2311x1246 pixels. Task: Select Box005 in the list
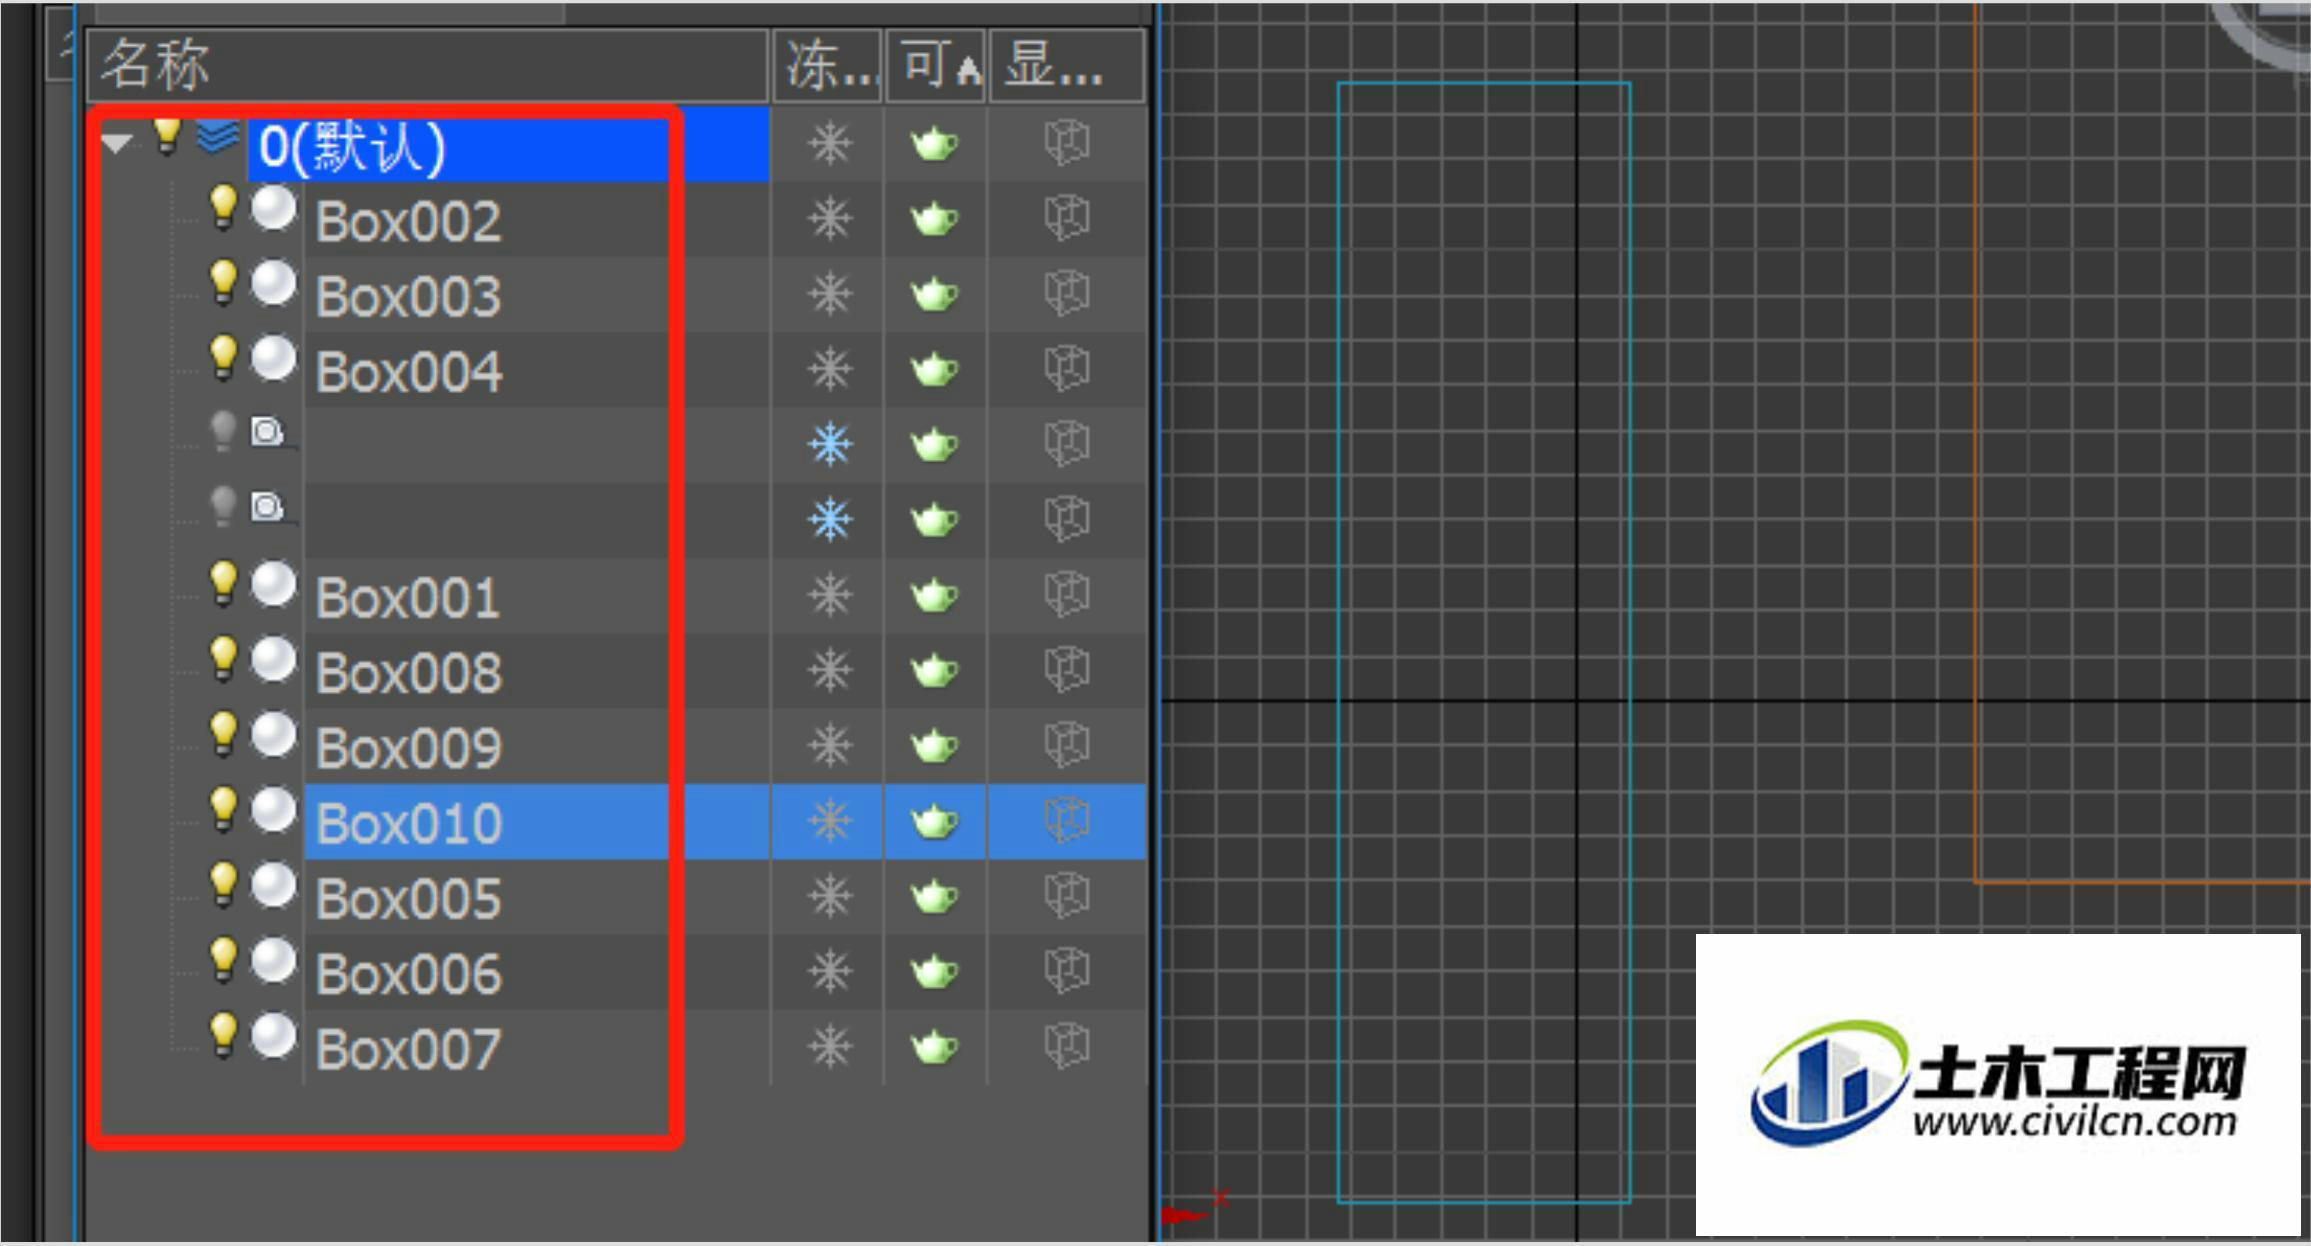click(408, 899)
